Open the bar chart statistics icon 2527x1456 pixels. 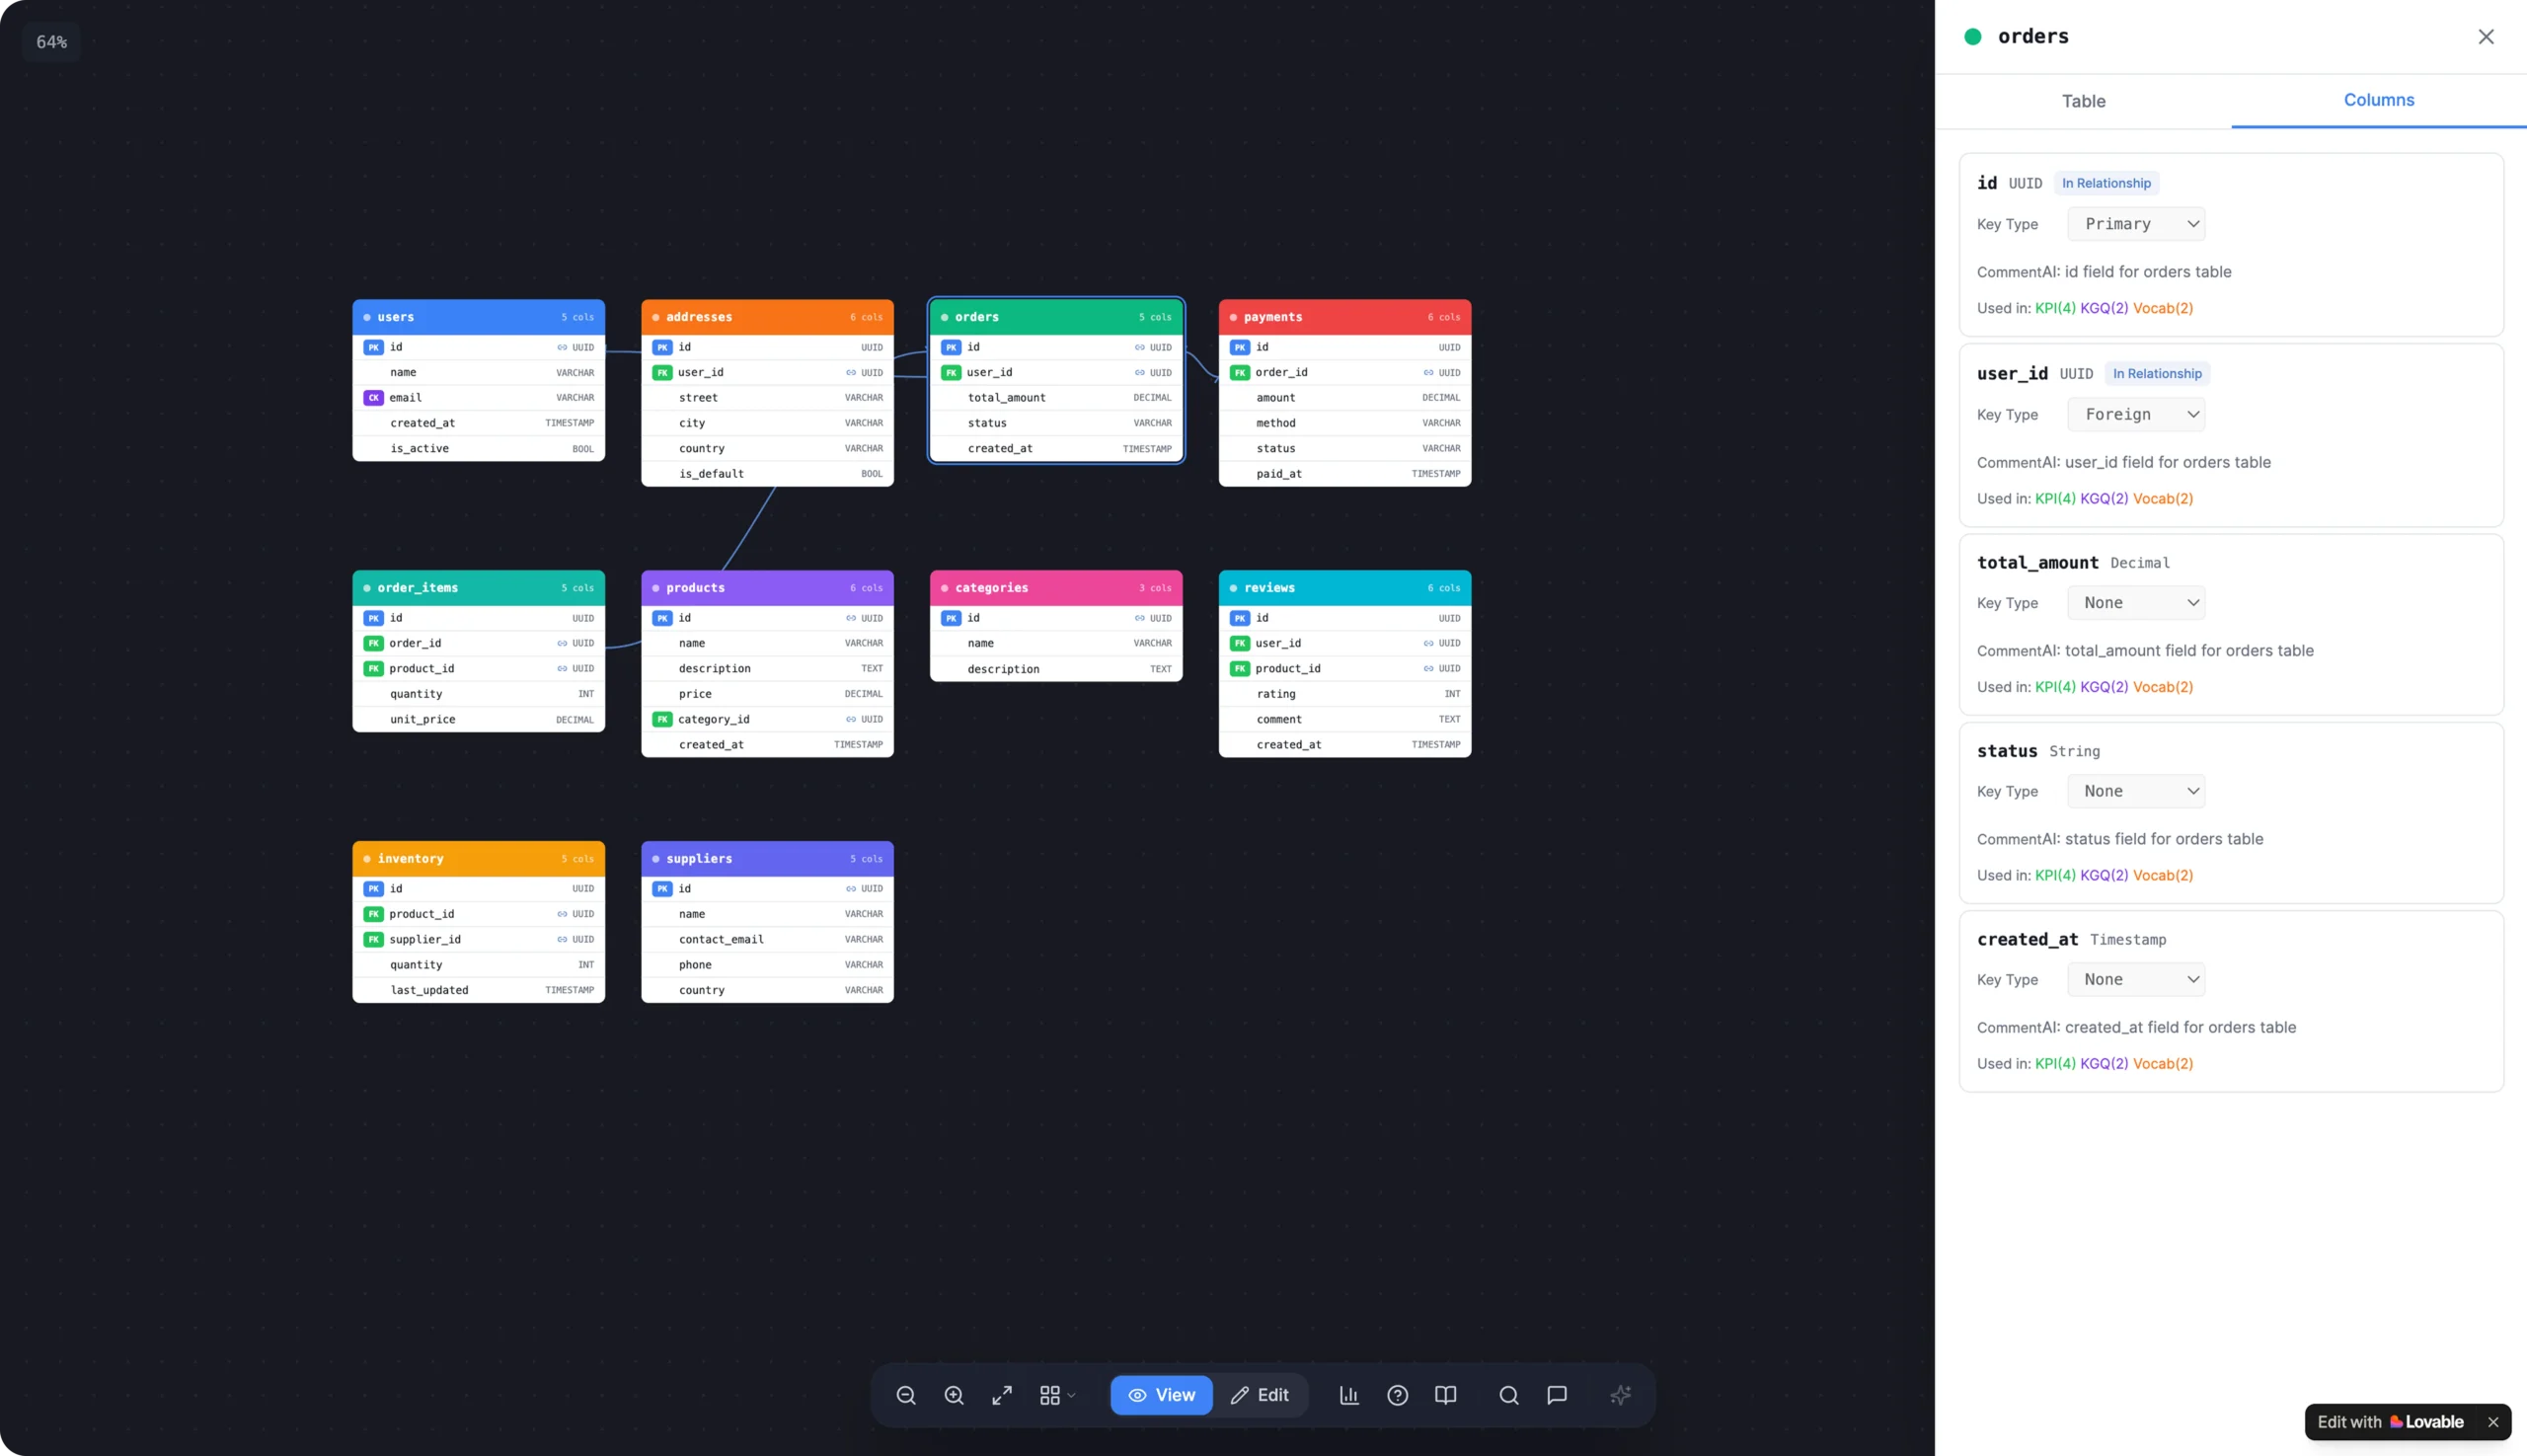[x=1349, y=1395]
